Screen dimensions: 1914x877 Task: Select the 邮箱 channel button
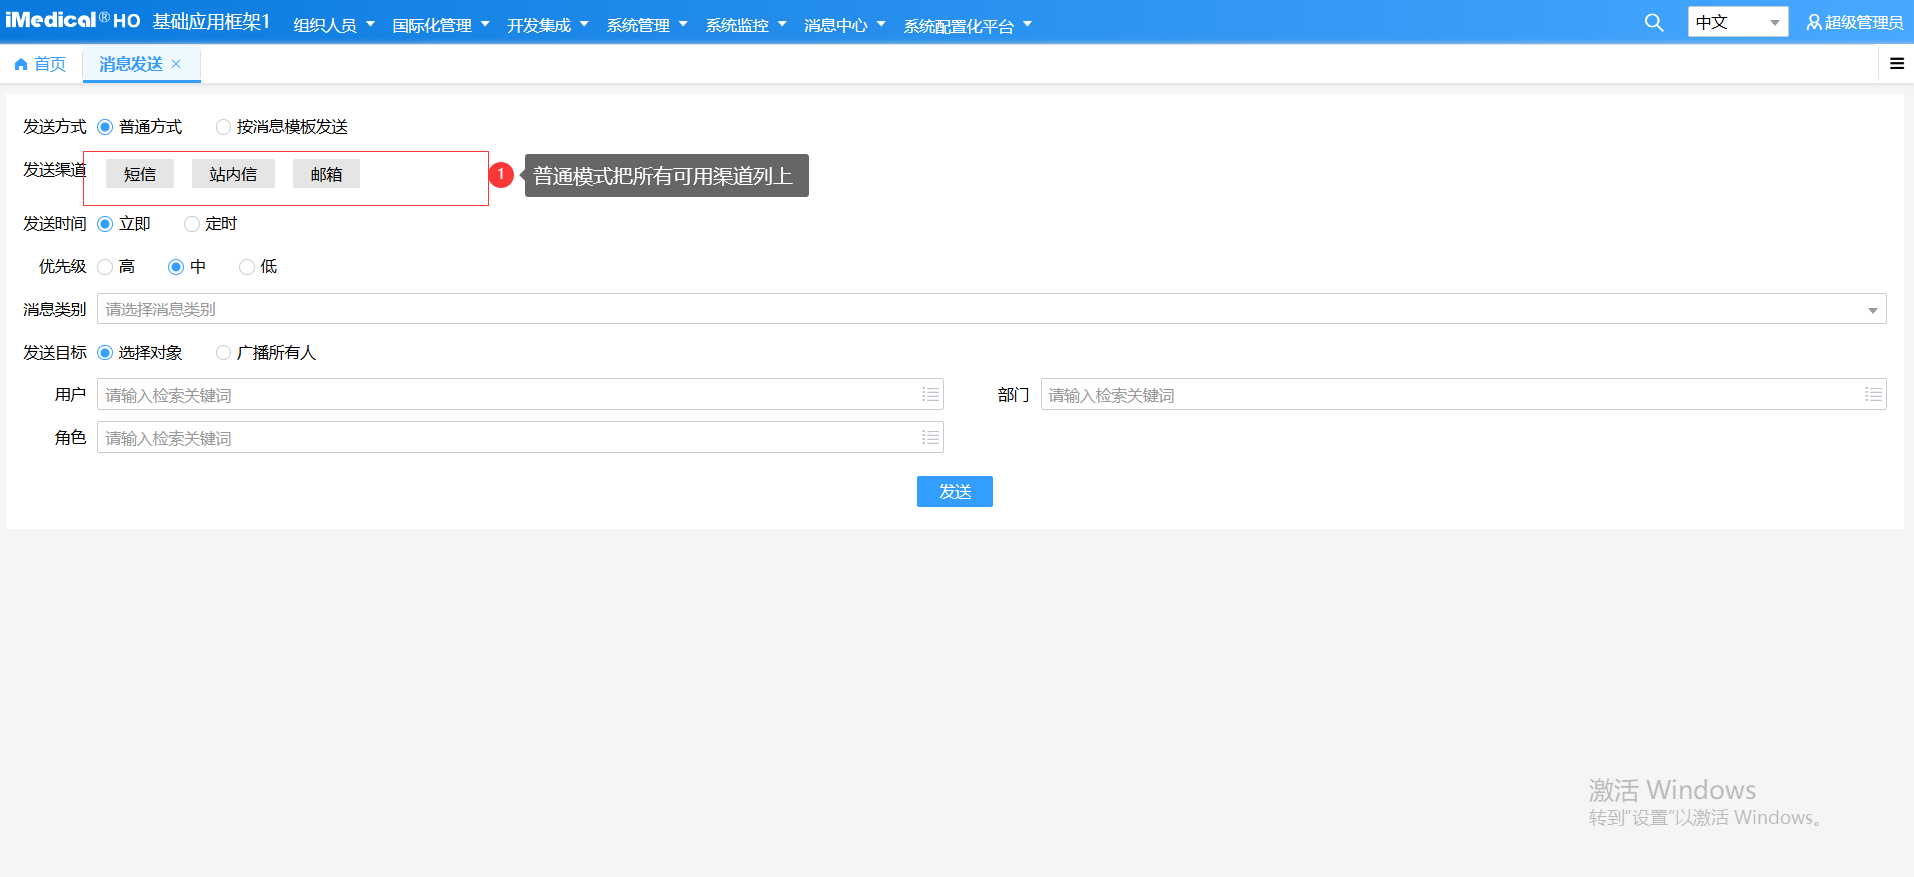[x=326, y=174]
